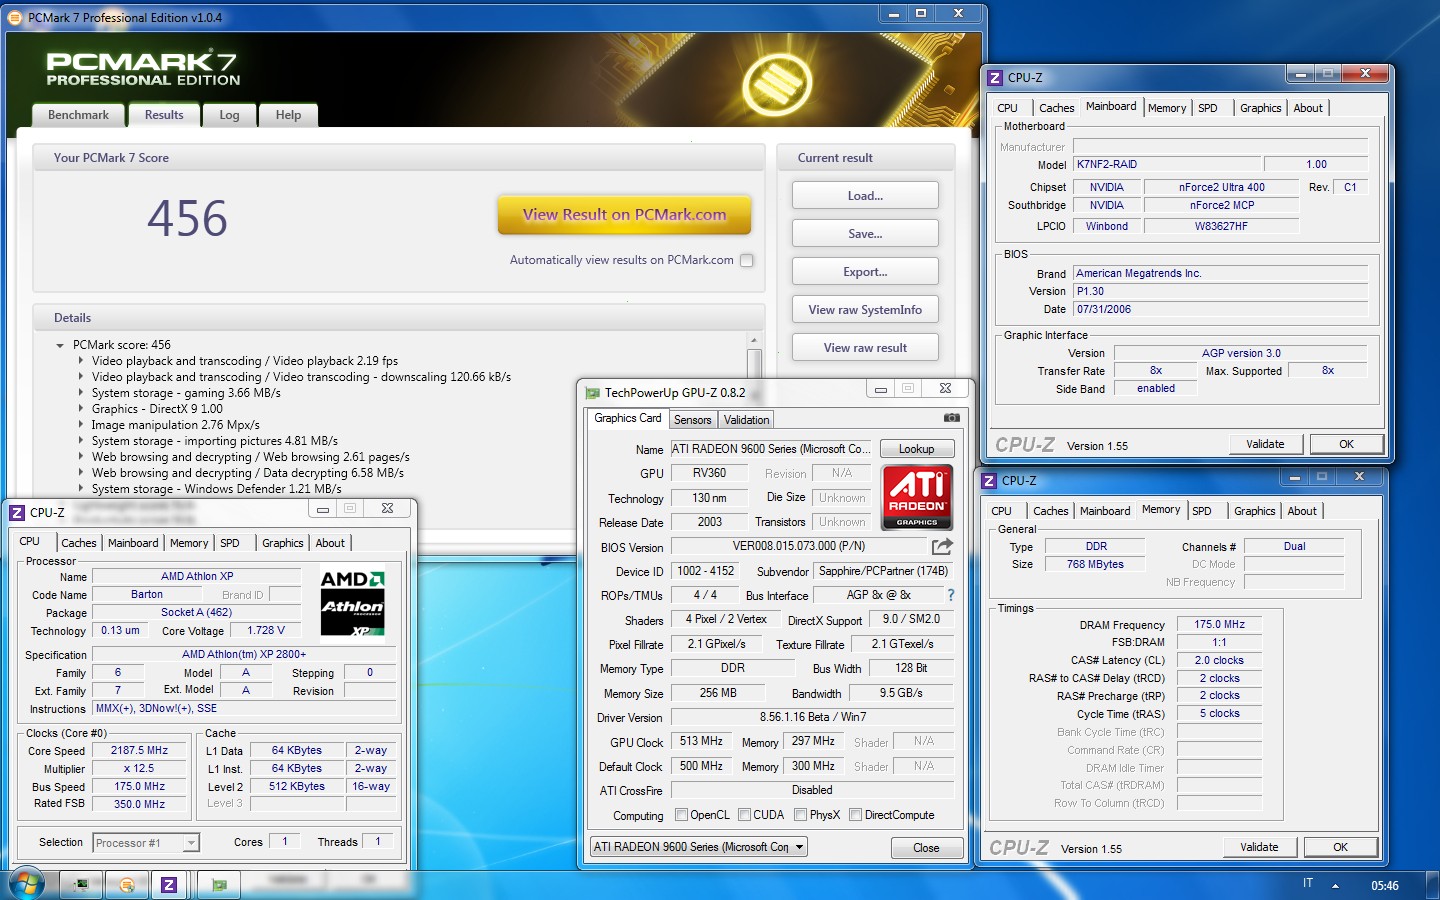Click the Export... button
1440x900 pixels.
click(x=865, y=271)
